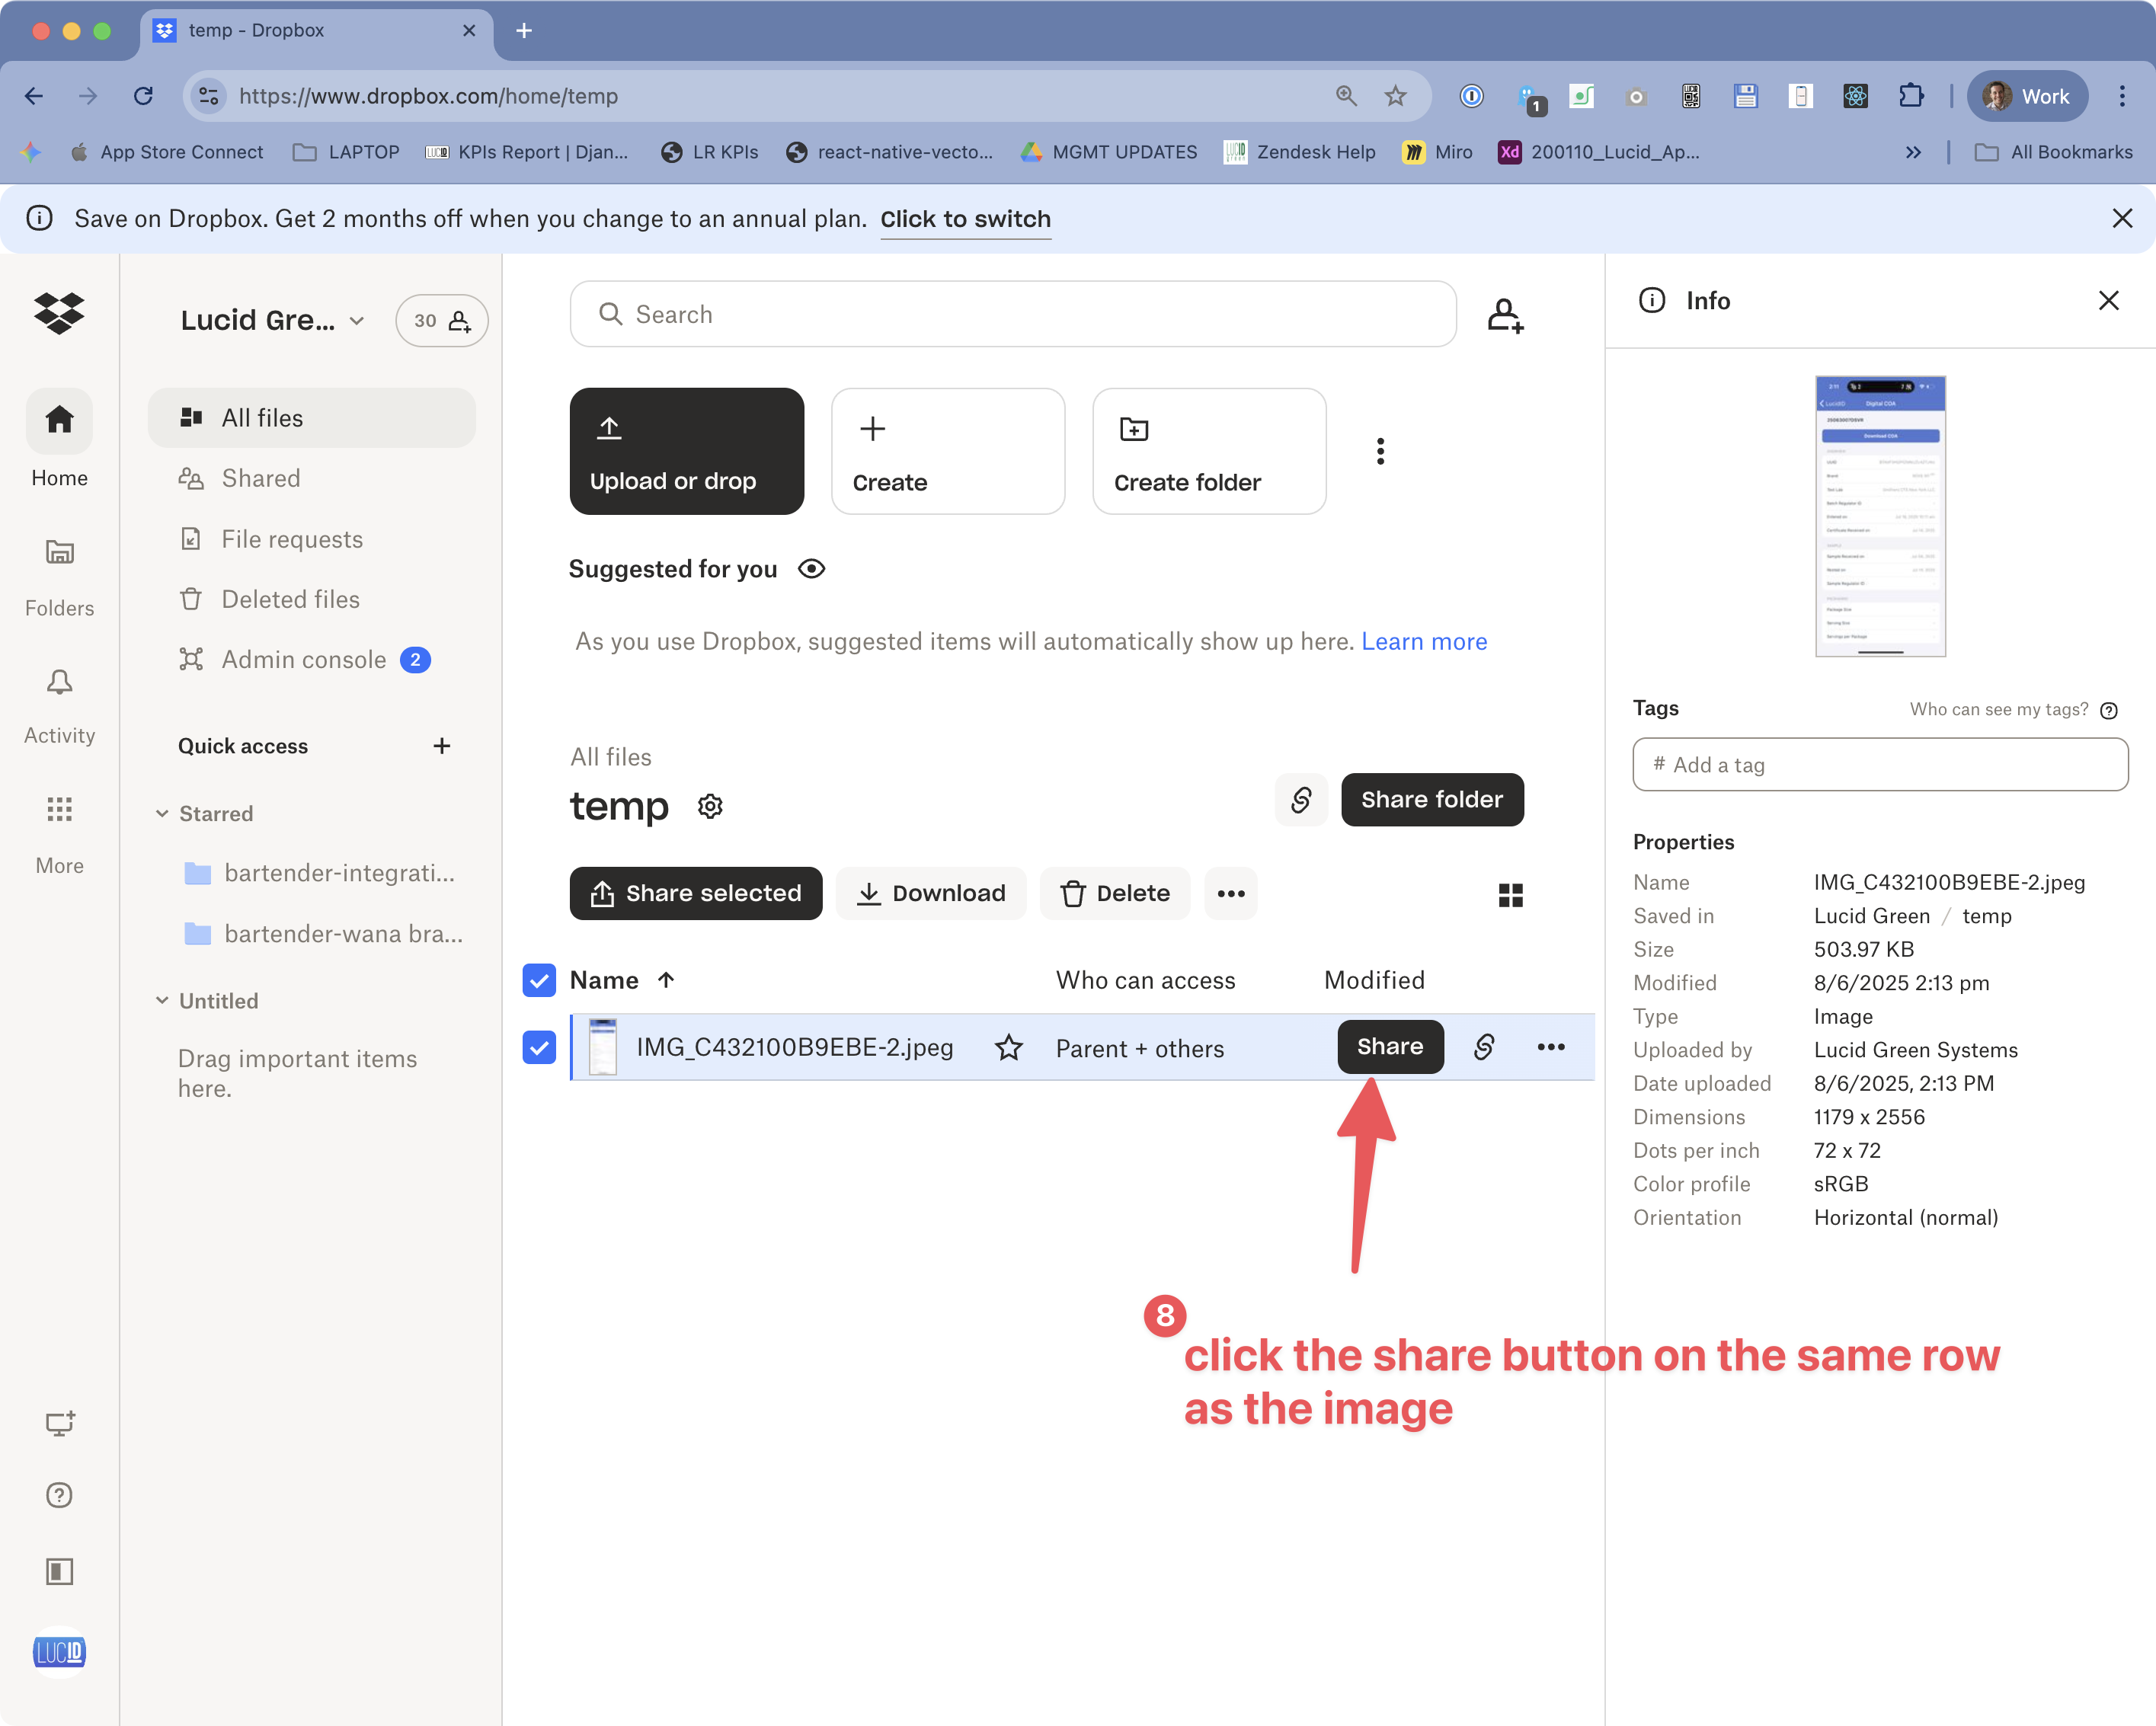Click the Share folder button
Screen dimensions: 2156x1726
[x=1432, y=799]
